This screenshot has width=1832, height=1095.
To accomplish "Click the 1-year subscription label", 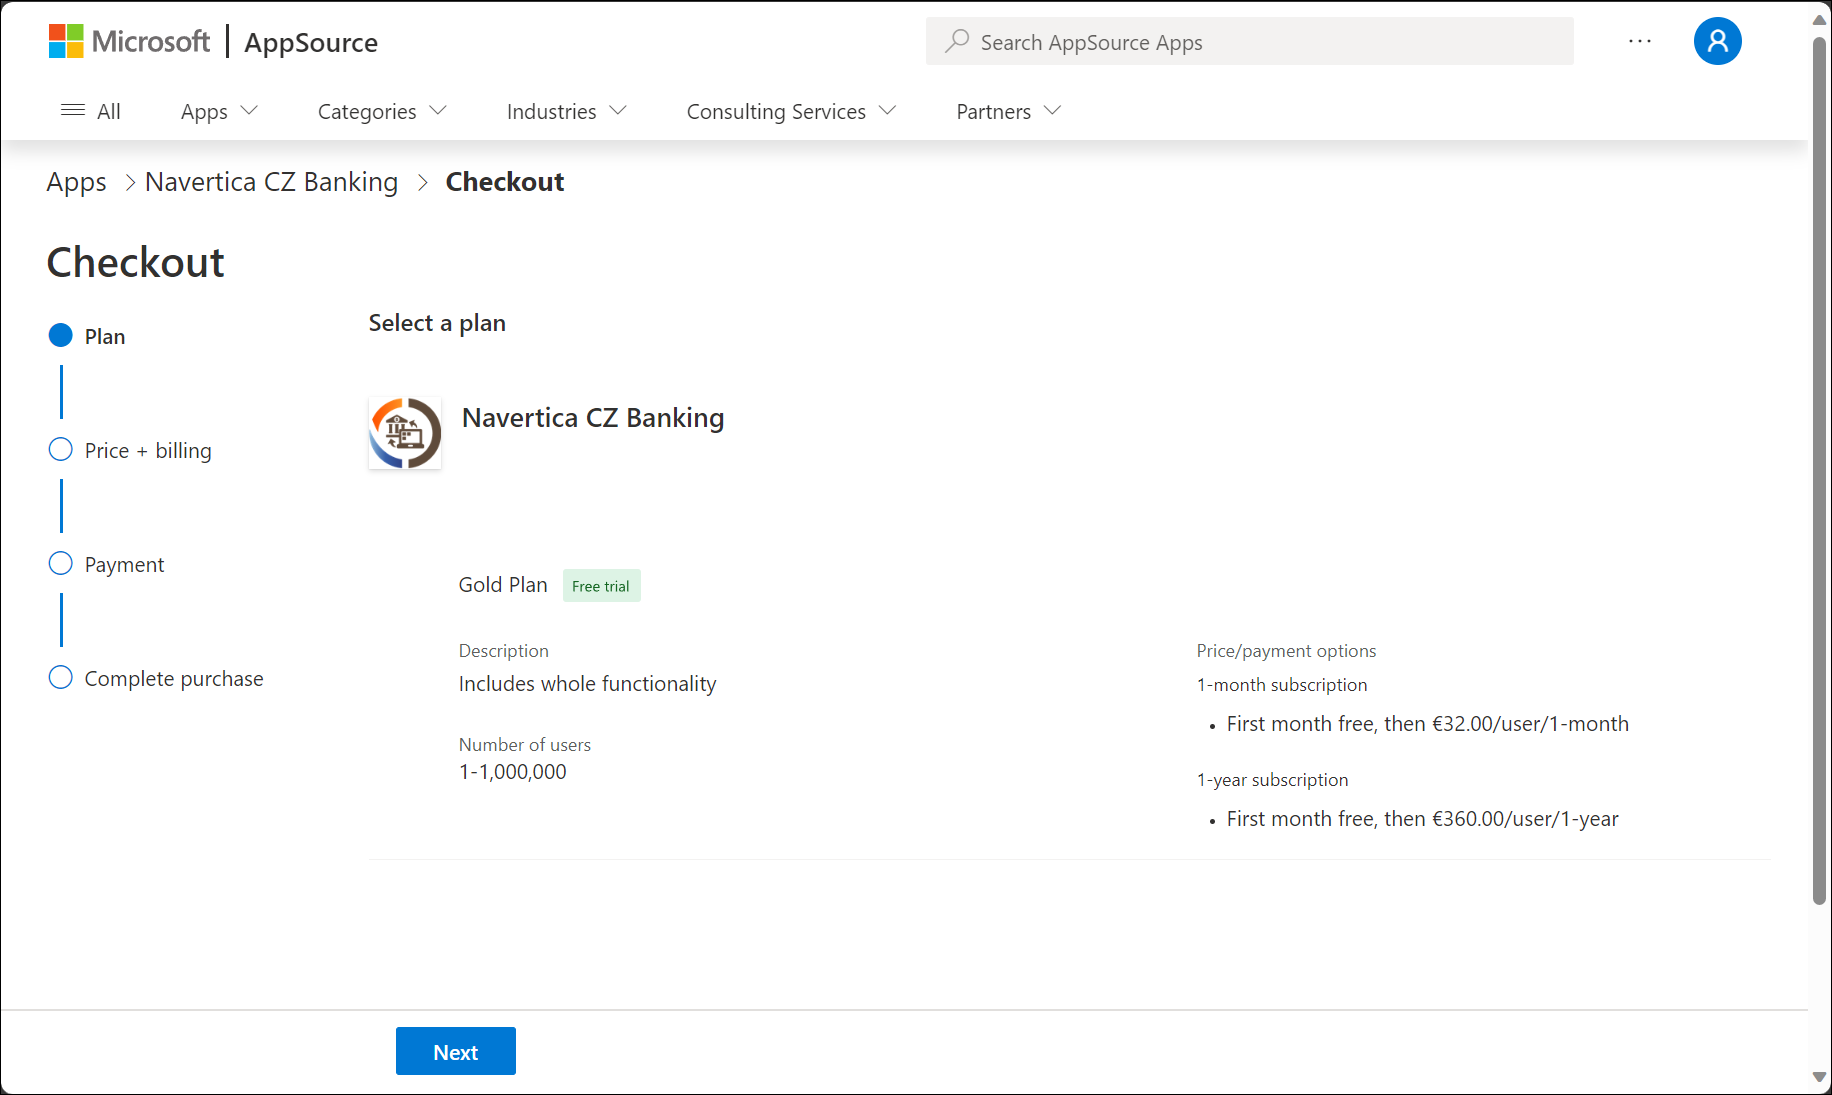I will pyautogui.click(x=1272, y=780).
